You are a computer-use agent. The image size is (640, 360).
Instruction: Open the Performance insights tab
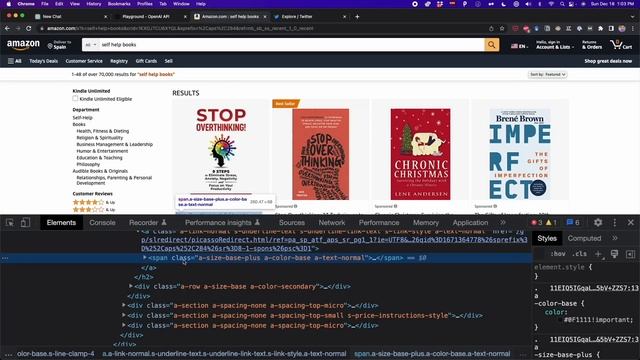[222, 222]
